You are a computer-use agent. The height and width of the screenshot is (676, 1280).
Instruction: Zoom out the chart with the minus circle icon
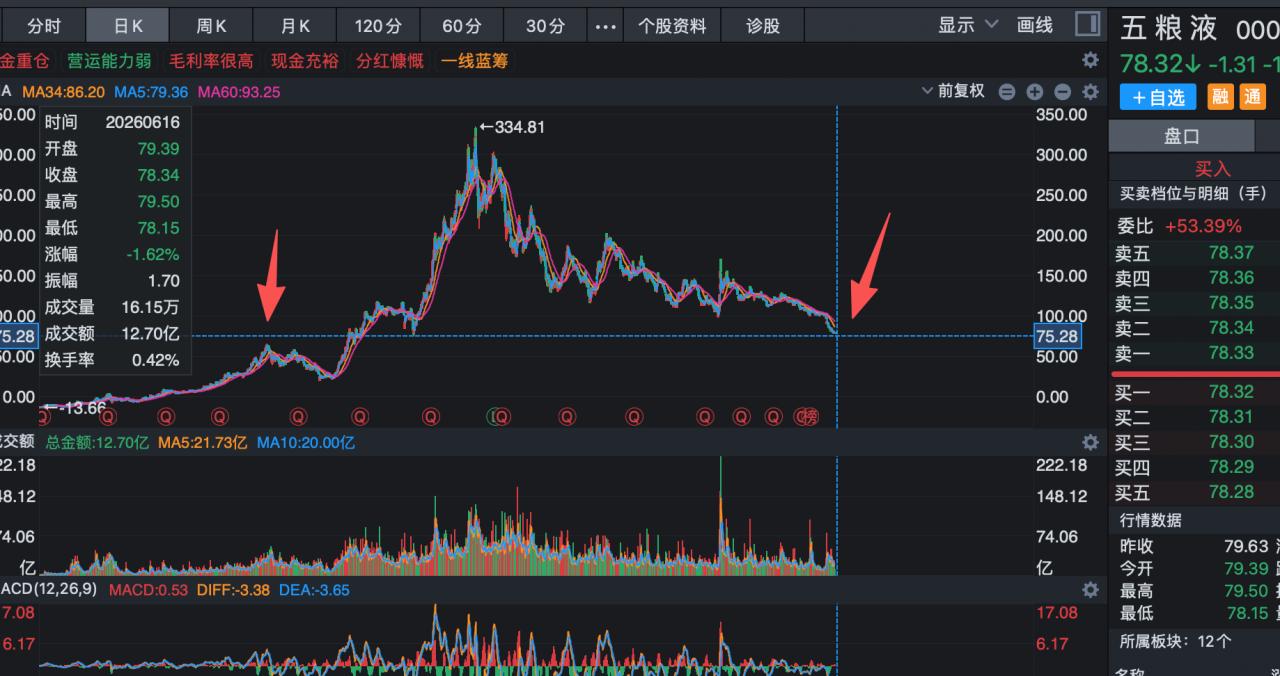click(1063, 92)
